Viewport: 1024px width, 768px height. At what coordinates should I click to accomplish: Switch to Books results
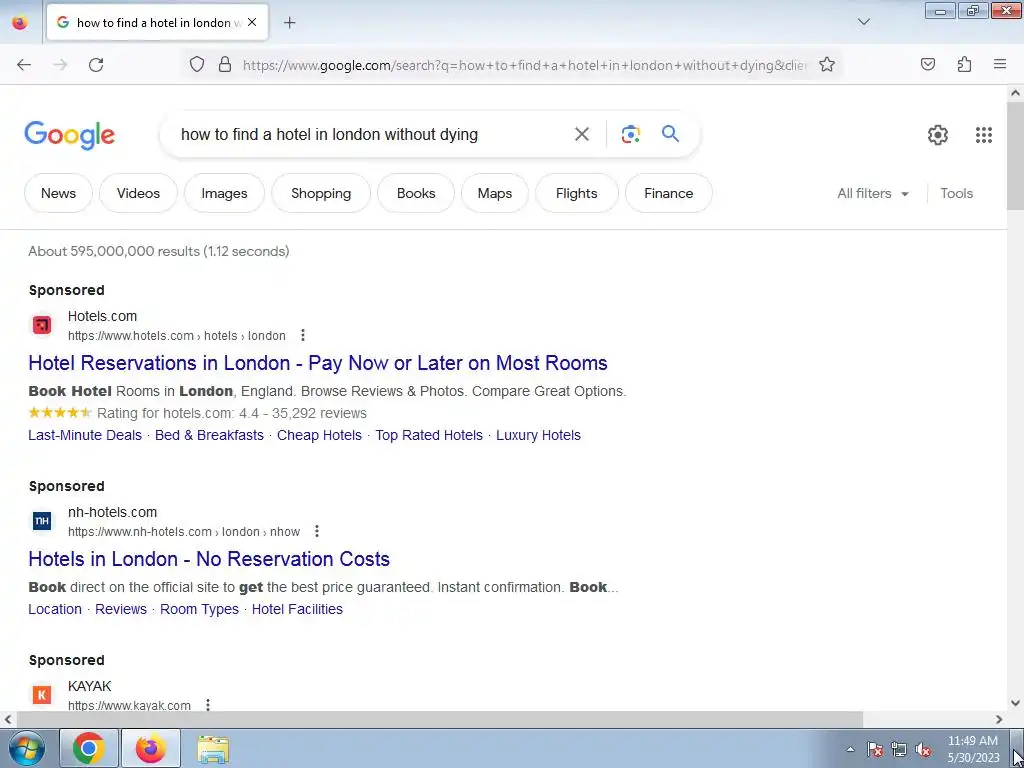pyautogui.click(x=415, y=193)
